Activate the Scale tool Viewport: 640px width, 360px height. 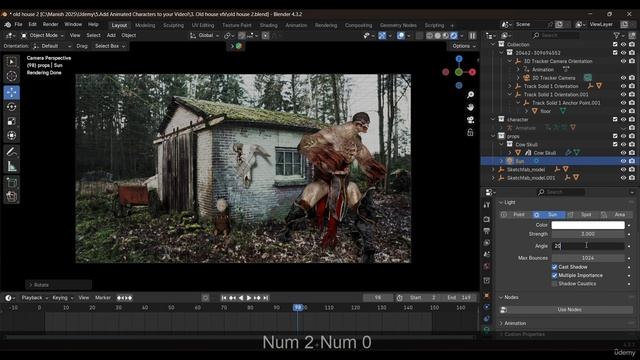coord(11,121)
